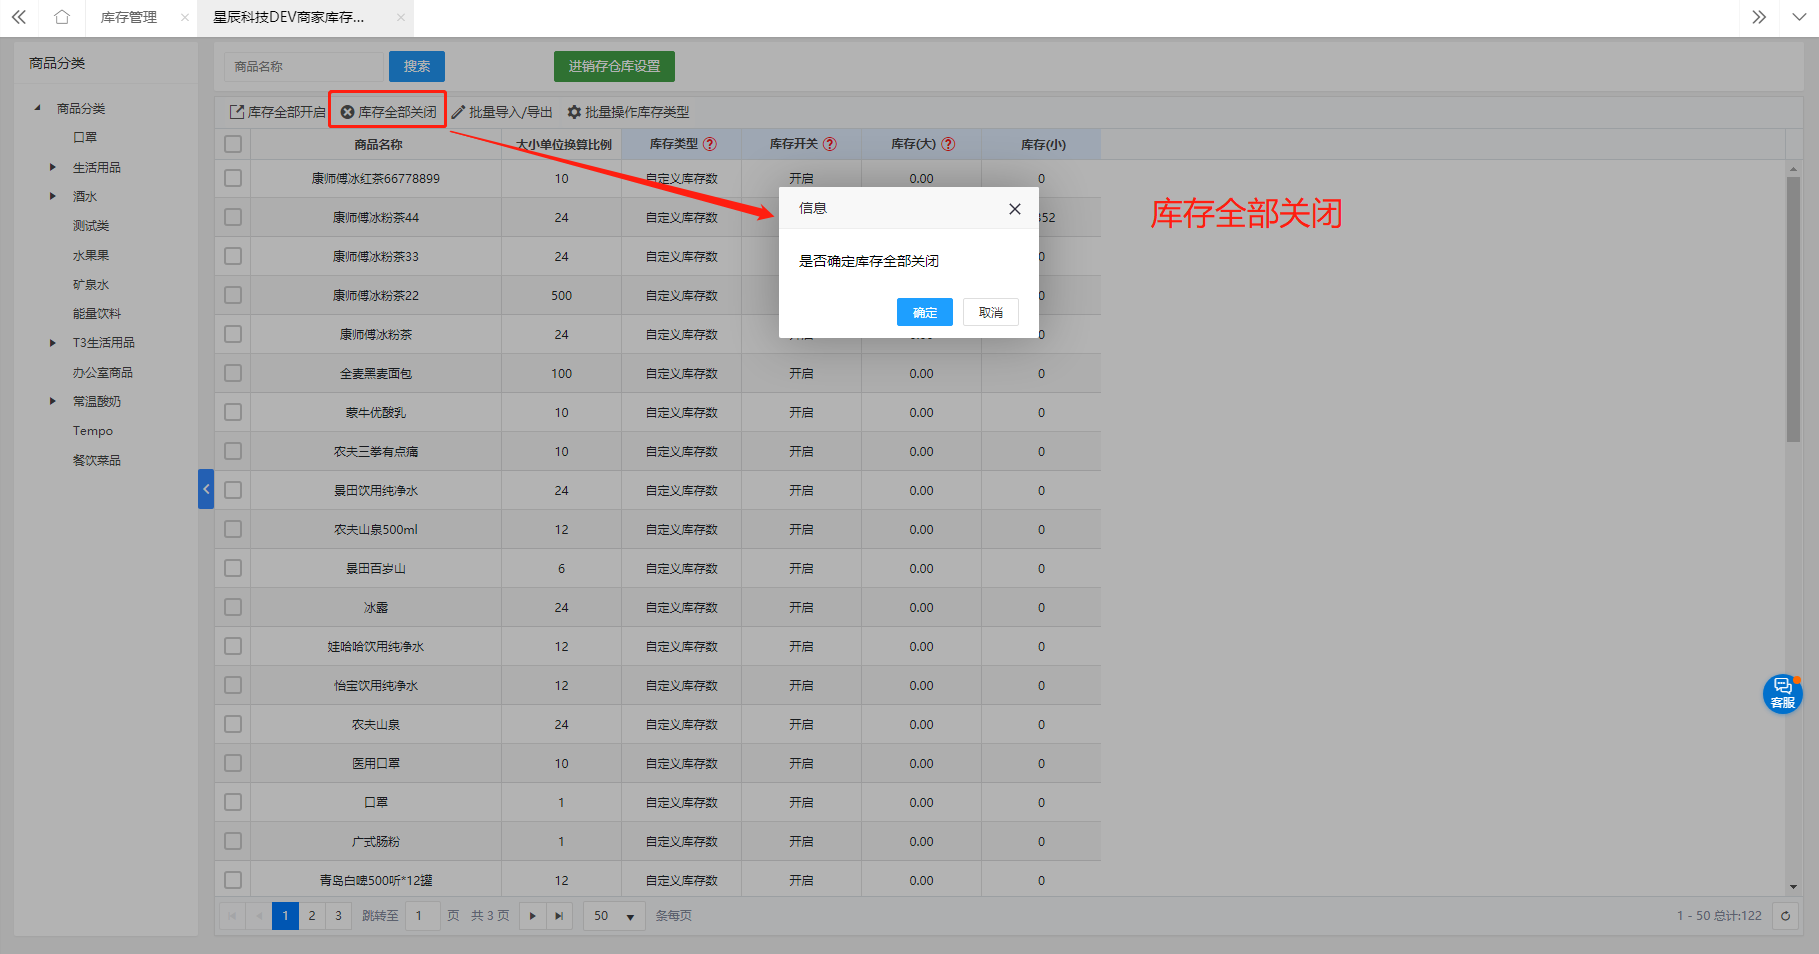Click the 商品名称 search input field
This screenshot has height=954, width=1819.
pos(304,67)
